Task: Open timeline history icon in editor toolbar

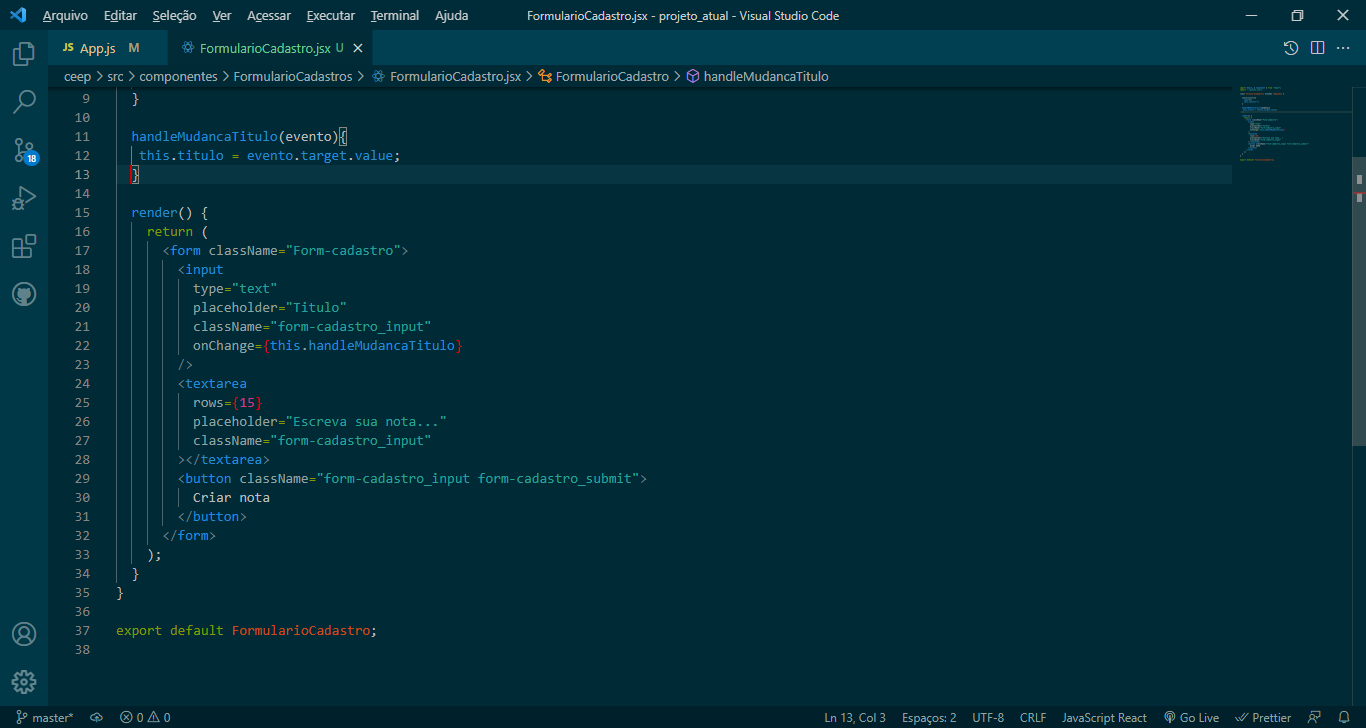Action: pyautogui.click(x=1291, y=48)
